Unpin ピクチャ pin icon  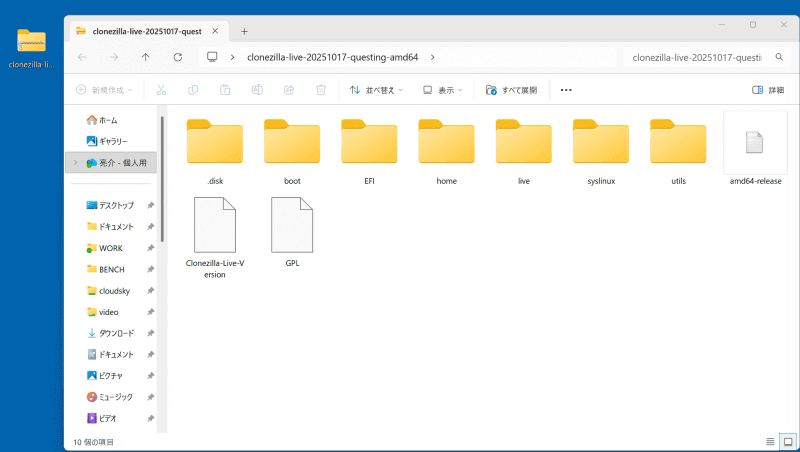(151, 375)
